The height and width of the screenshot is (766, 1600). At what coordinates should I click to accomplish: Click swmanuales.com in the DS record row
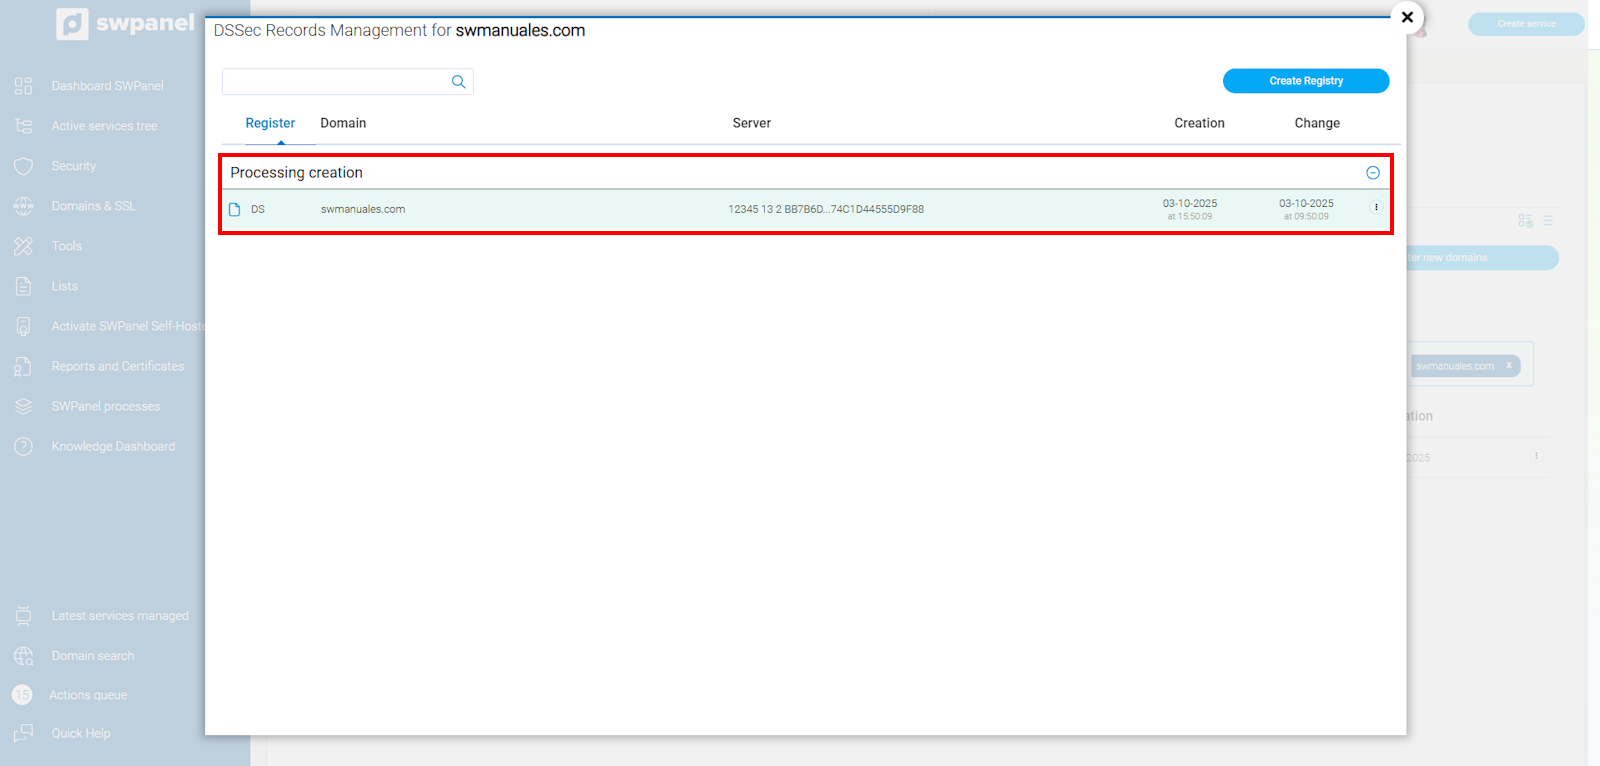[363, 209]
